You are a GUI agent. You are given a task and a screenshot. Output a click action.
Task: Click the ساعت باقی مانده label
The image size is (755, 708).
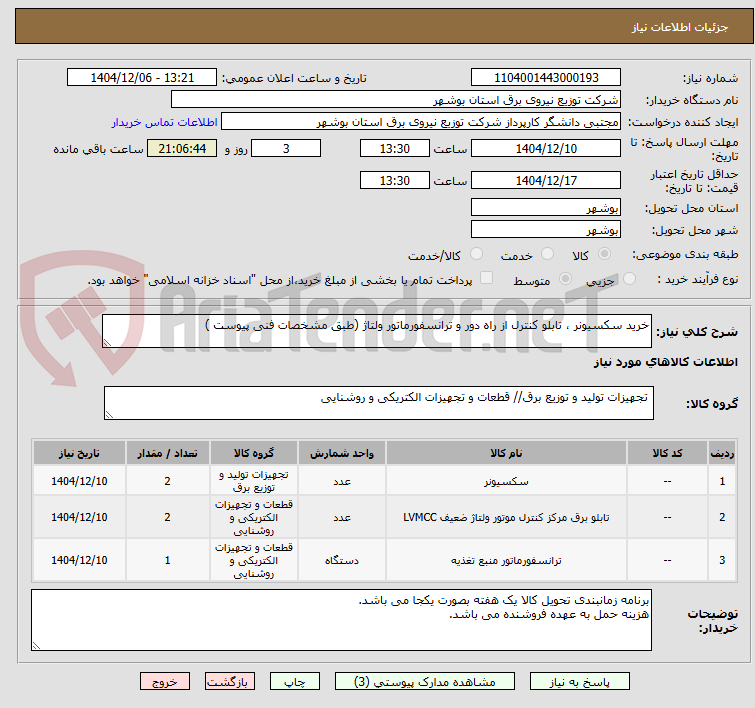98,149
